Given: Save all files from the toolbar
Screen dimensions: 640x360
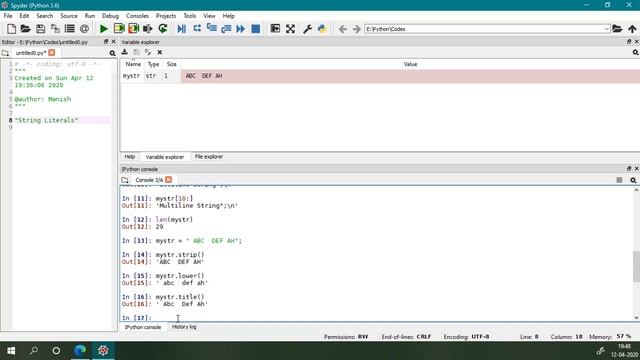Looking at the screenshot, I should (x=55, y=29).
